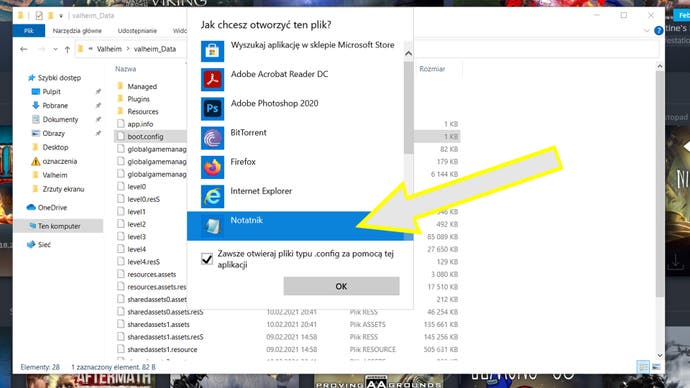Open Desktop folder in sidebar
This screenshot has height=388, width=690.
(x=55, y=147)
